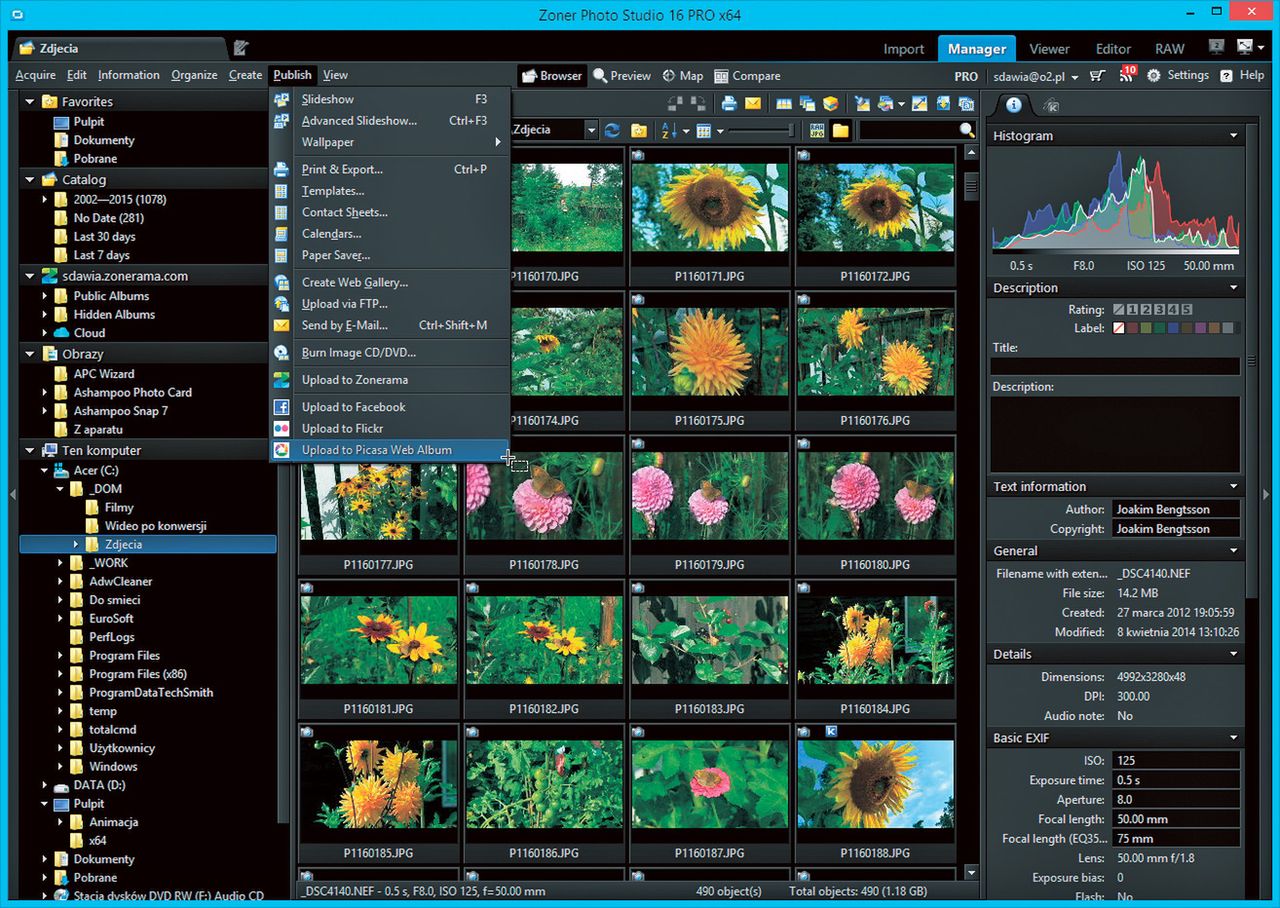Screen dimensions: 1280x908
Task: Open the Zdjecia path dropdown
Action: (x=591, y=130)
